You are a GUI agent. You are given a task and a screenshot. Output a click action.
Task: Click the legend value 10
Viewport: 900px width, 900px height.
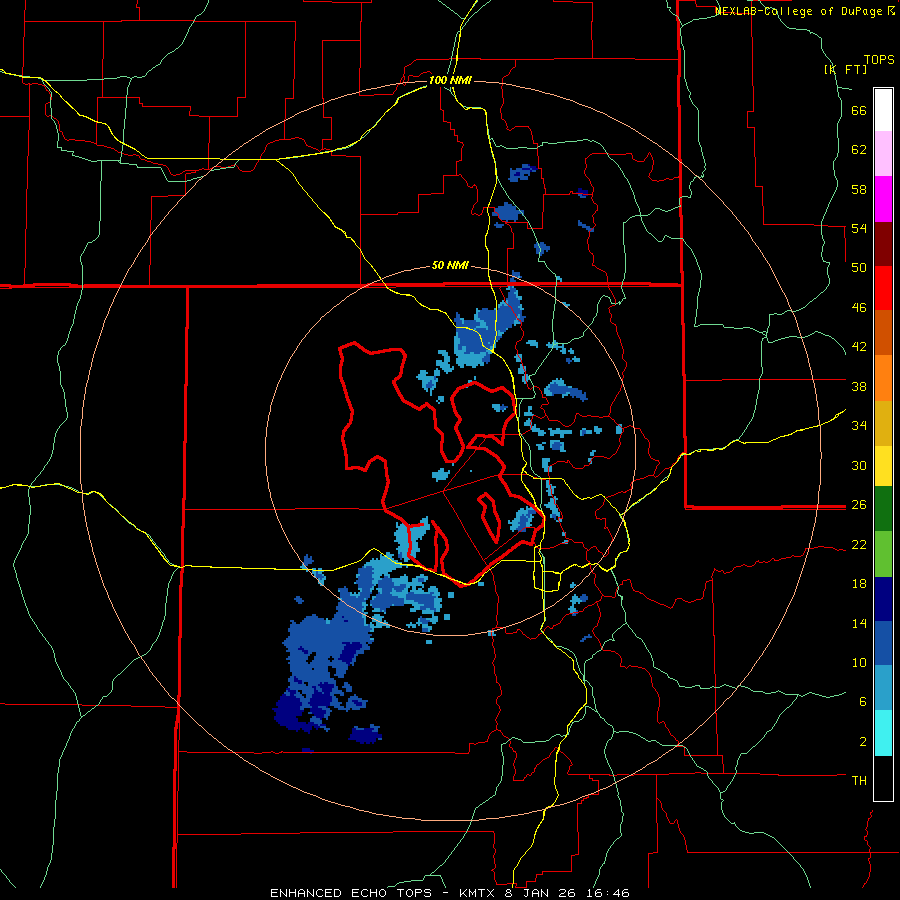pos(859,662)
